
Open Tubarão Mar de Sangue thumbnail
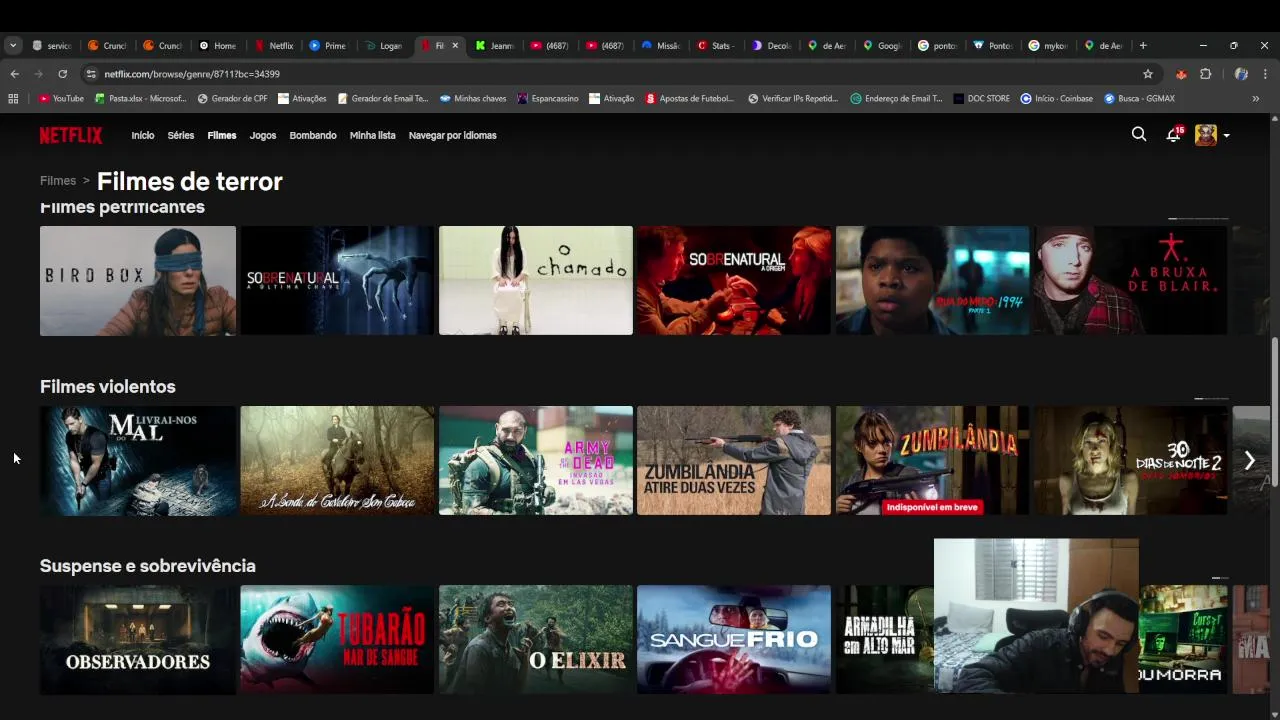[337, 639]
